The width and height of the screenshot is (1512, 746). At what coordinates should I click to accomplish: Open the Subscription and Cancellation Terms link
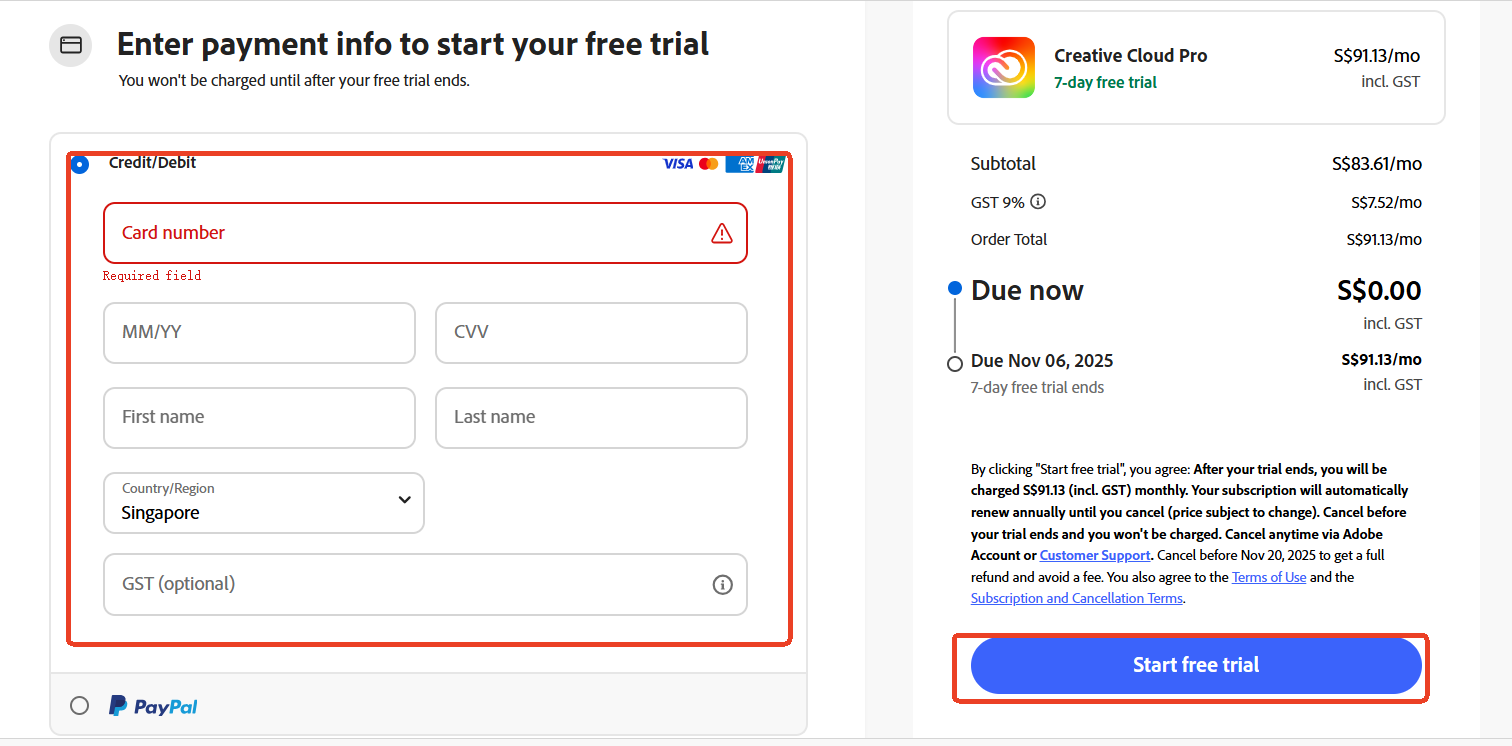(x=1076, y=597)
